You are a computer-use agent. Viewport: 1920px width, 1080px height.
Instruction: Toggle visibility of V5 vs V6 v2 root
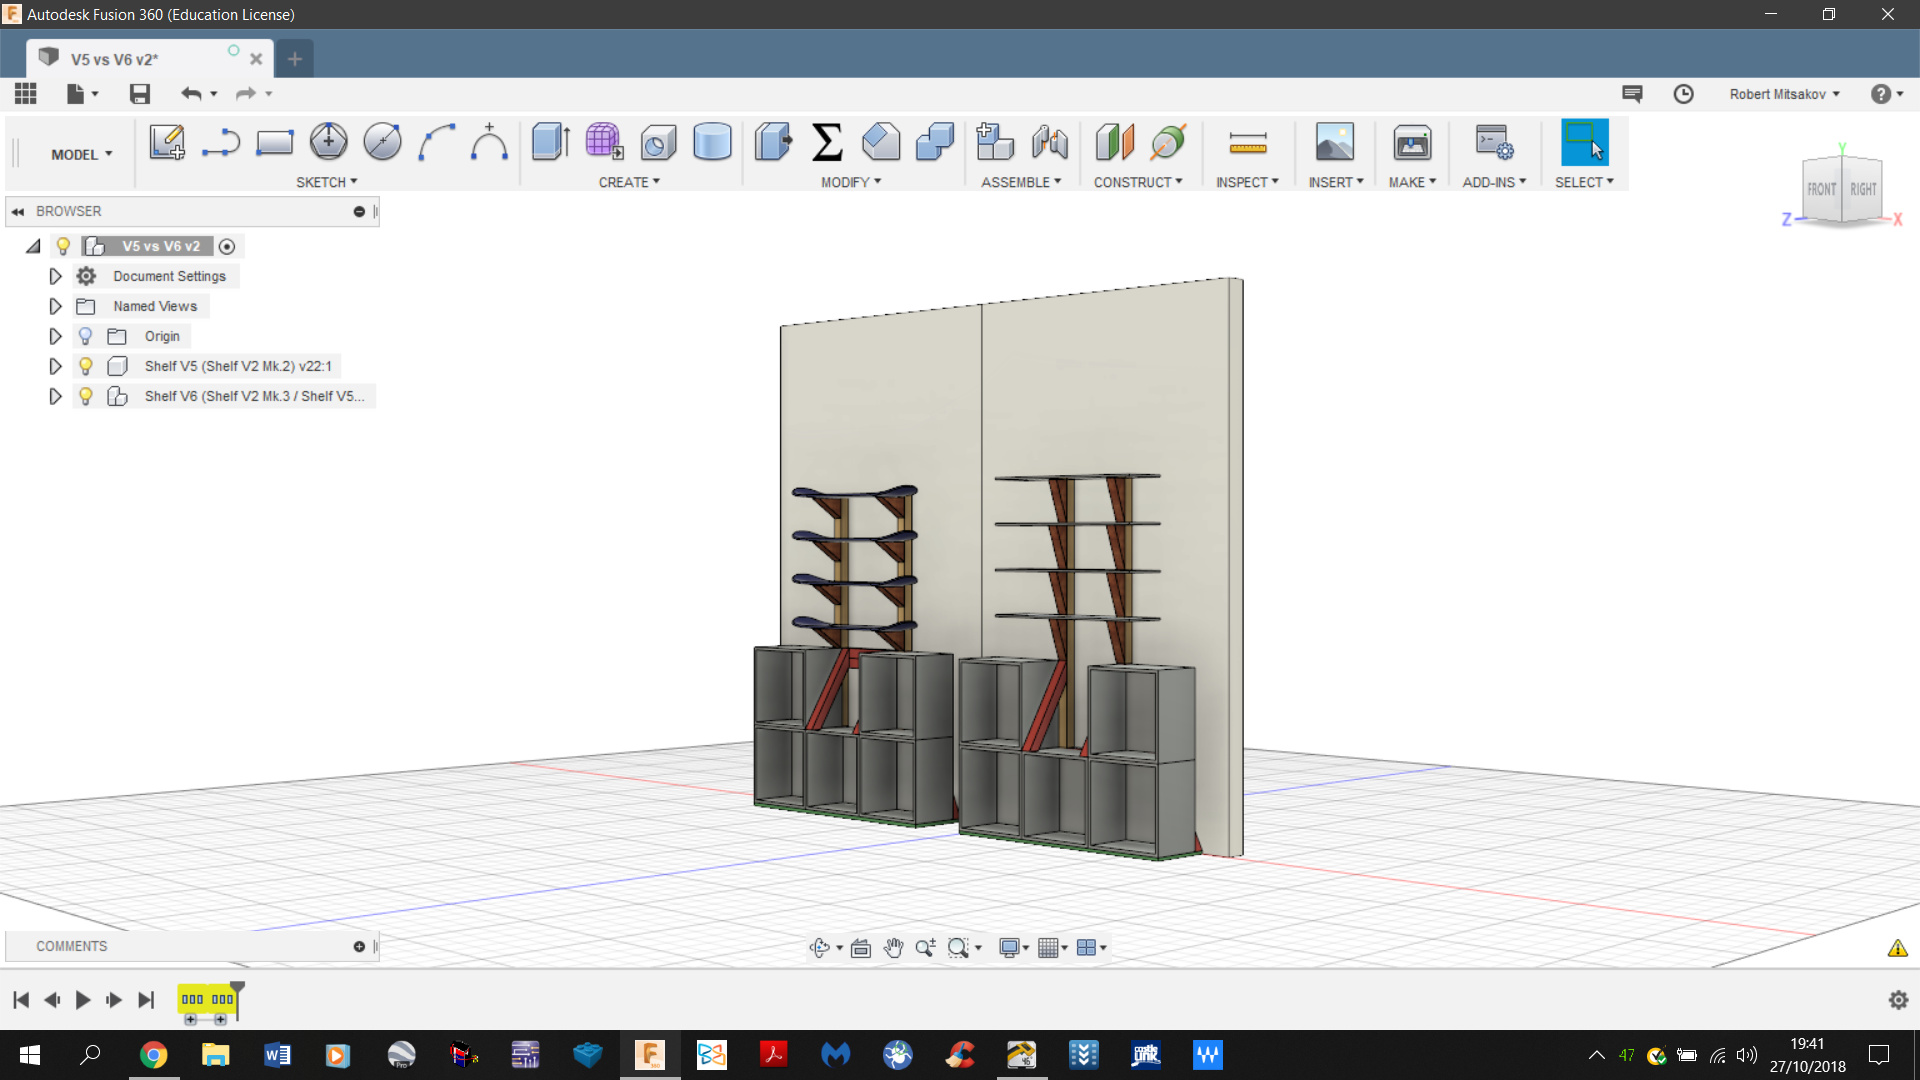pyautogui.click(x=63, y=246)
